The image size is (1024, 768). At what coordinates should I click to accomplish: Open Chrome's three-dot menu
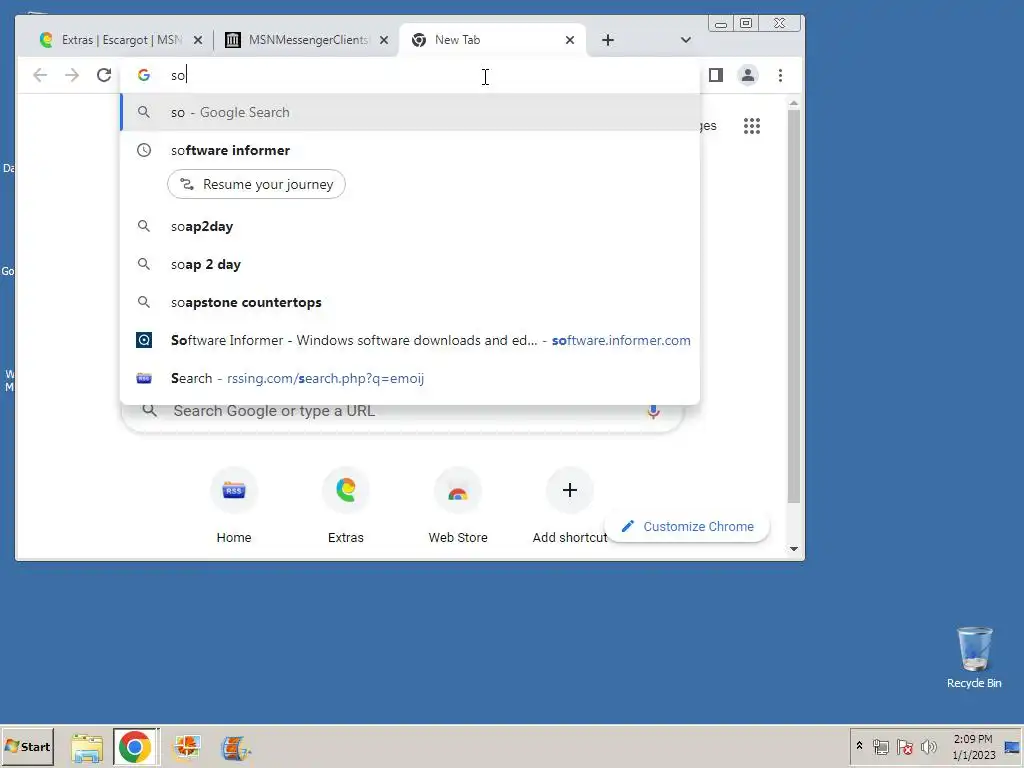point(780,75)
